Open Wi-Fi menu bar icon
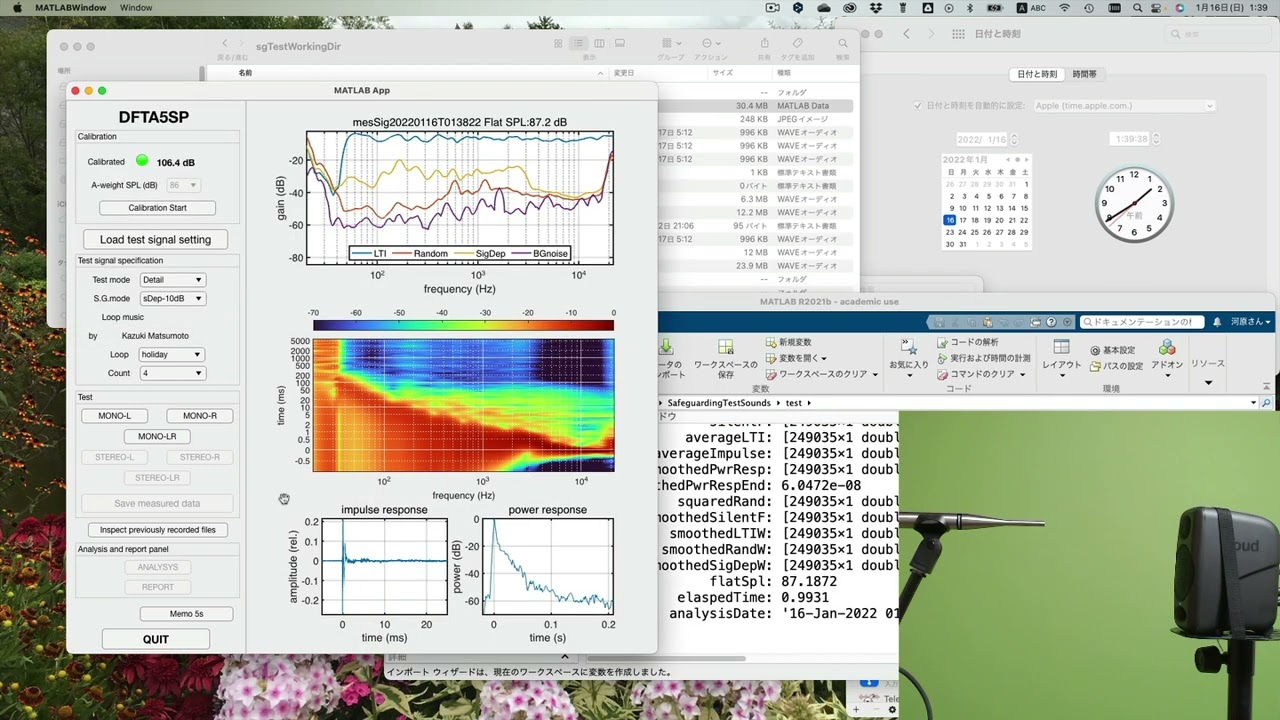1280x720 pixels. [1064, 8]
